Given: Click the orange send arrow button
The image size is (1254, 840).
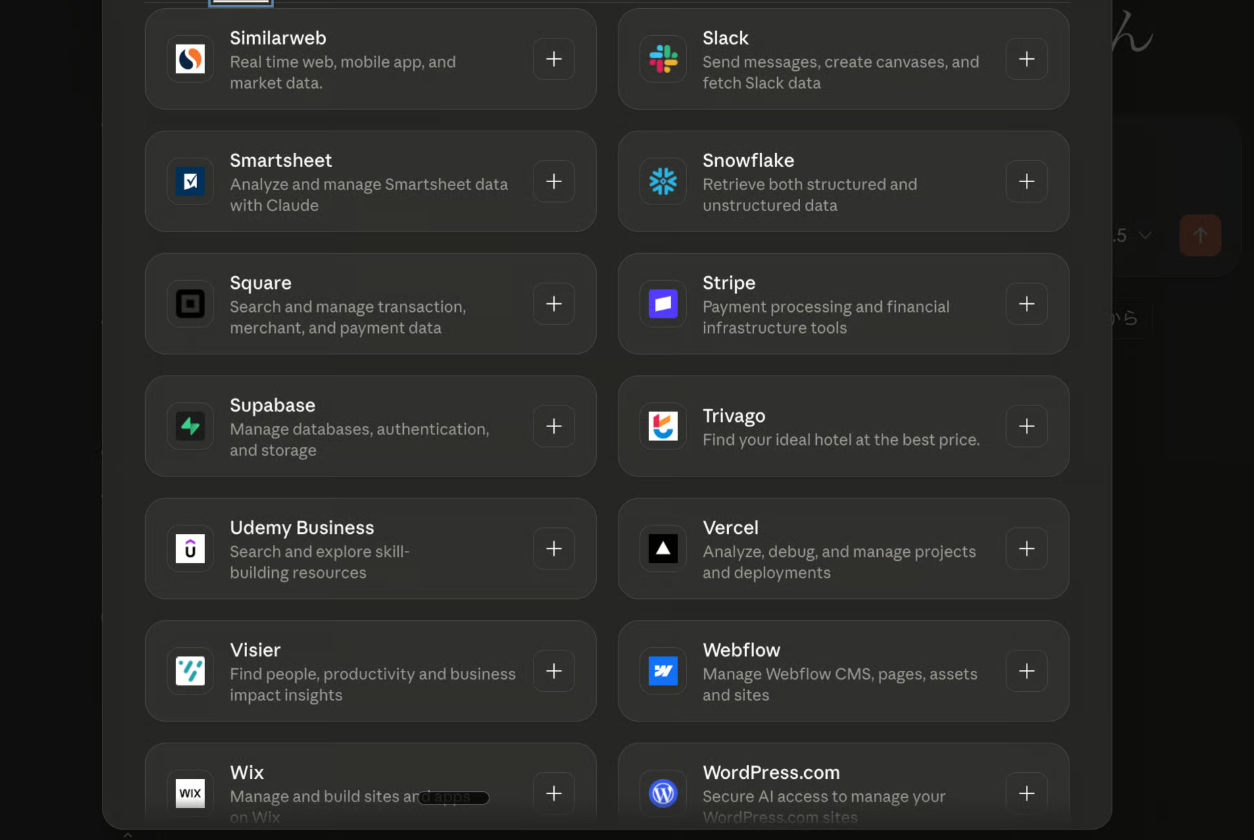Looking at the screenshot, I should [1200, 235].
